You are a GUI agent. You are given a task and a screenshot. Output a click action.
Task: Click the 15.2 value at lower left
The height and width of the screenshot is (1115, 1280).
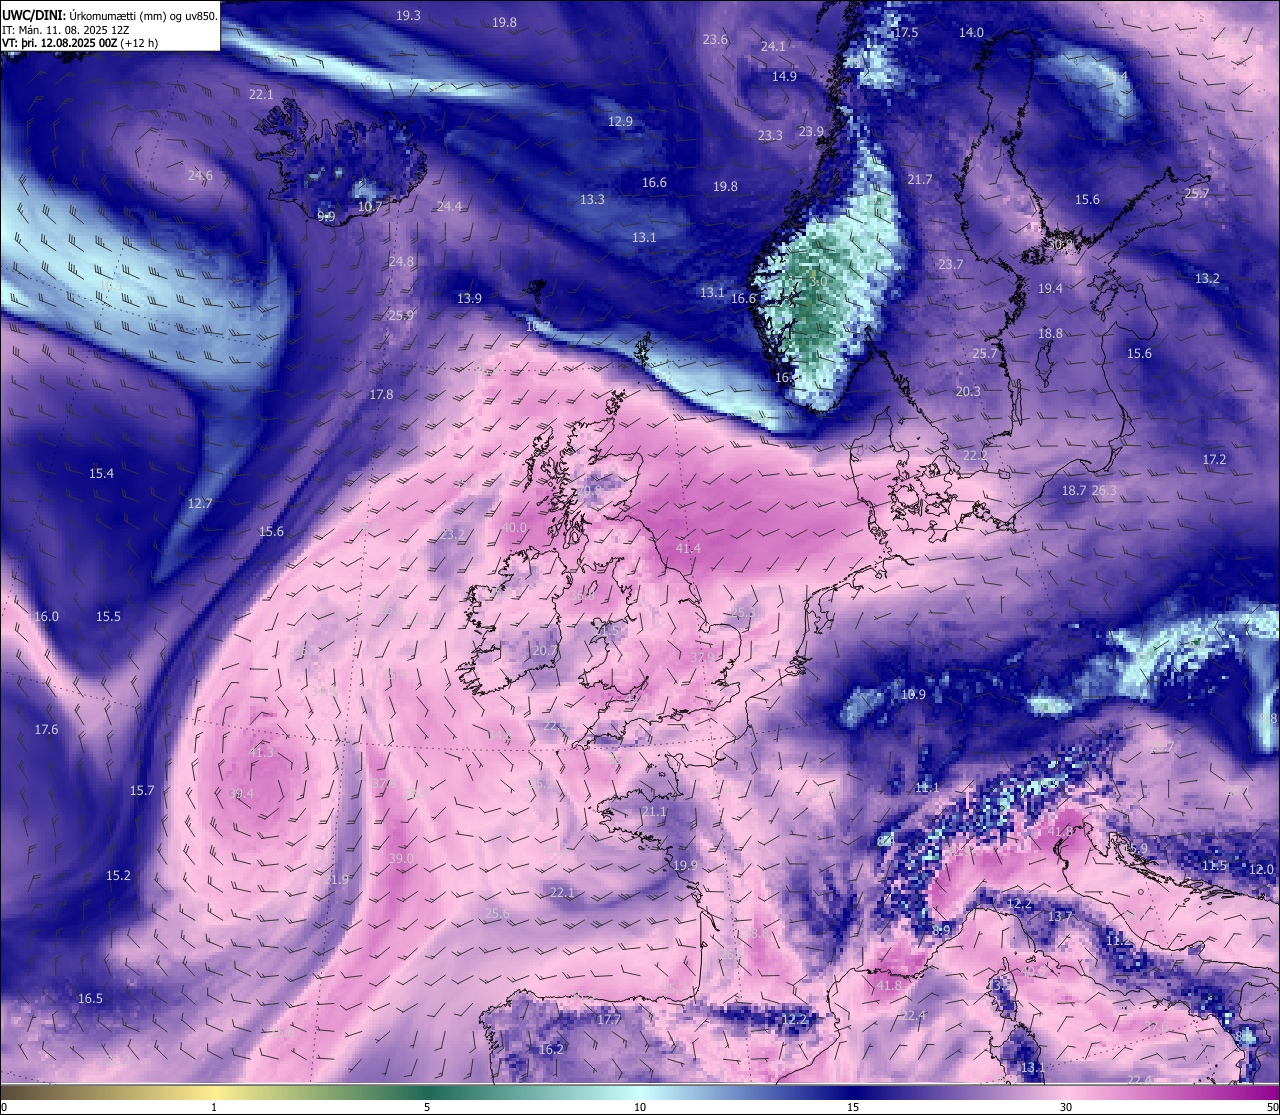(118, 875)
